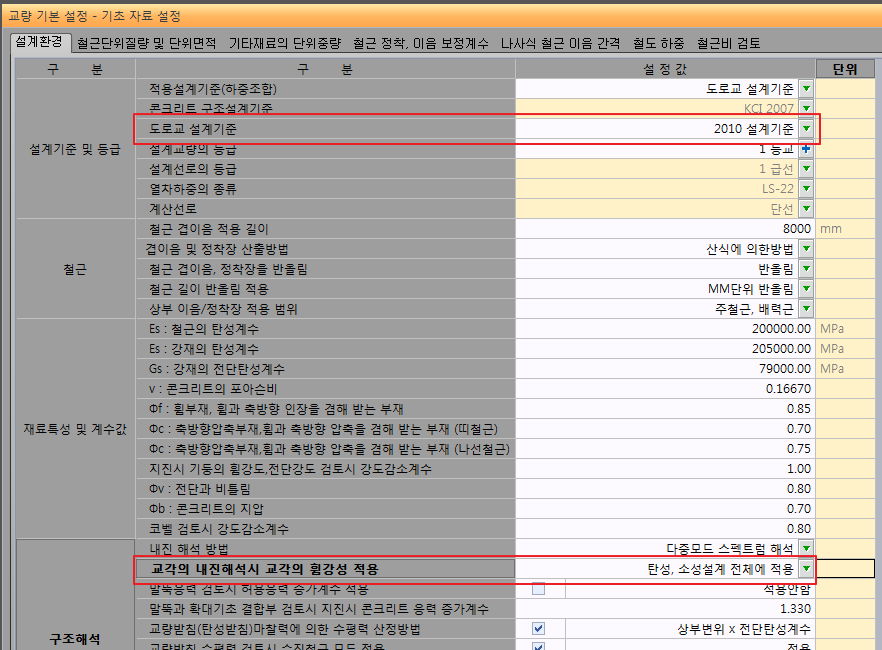Click green arrow for 설계선로의 등급
This screenshot has width=882, height=650.
pyautogui.click(x=806, y=169)
